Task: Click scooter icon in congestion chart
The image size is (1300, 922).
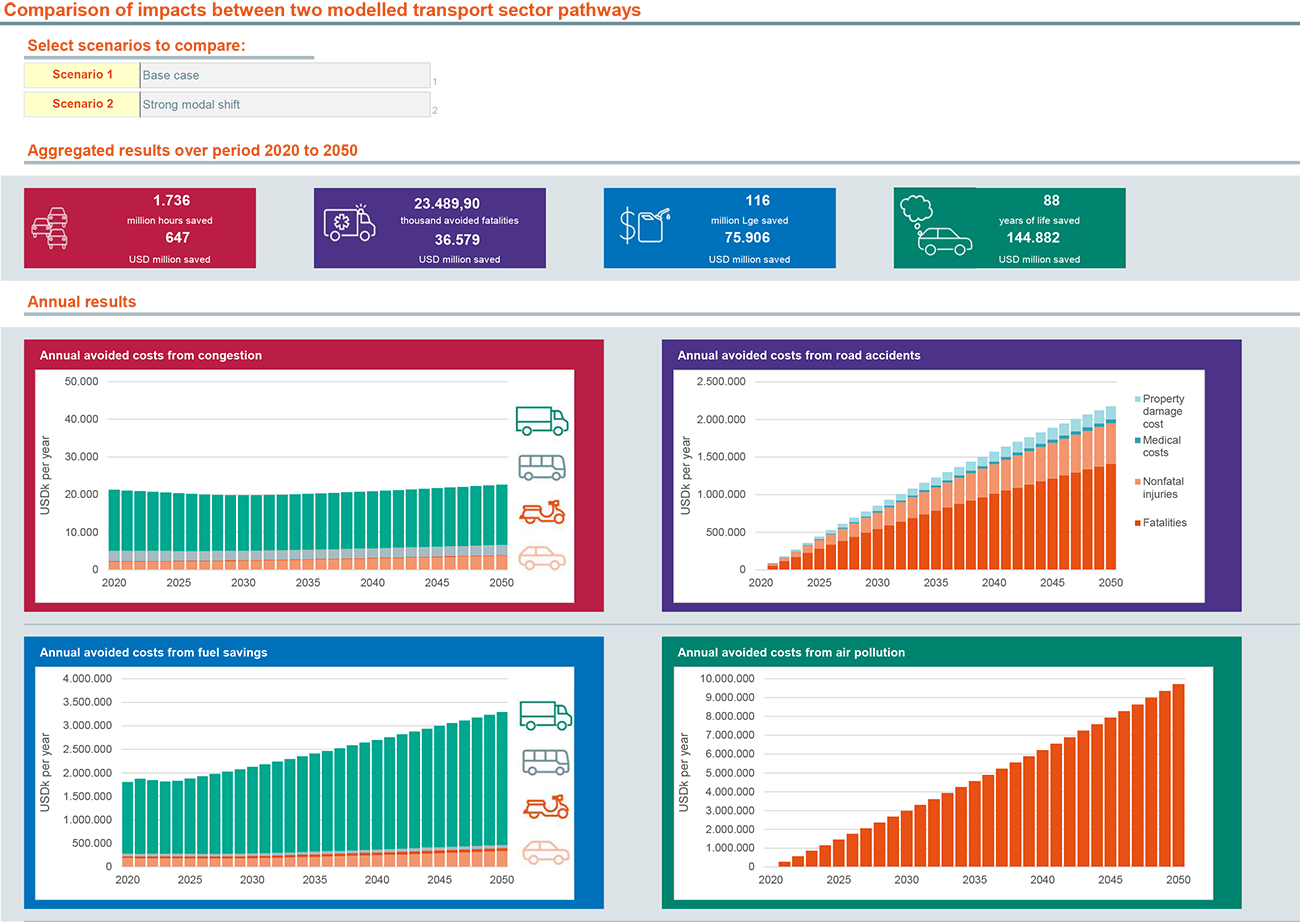Action: (x=543, y=512)
